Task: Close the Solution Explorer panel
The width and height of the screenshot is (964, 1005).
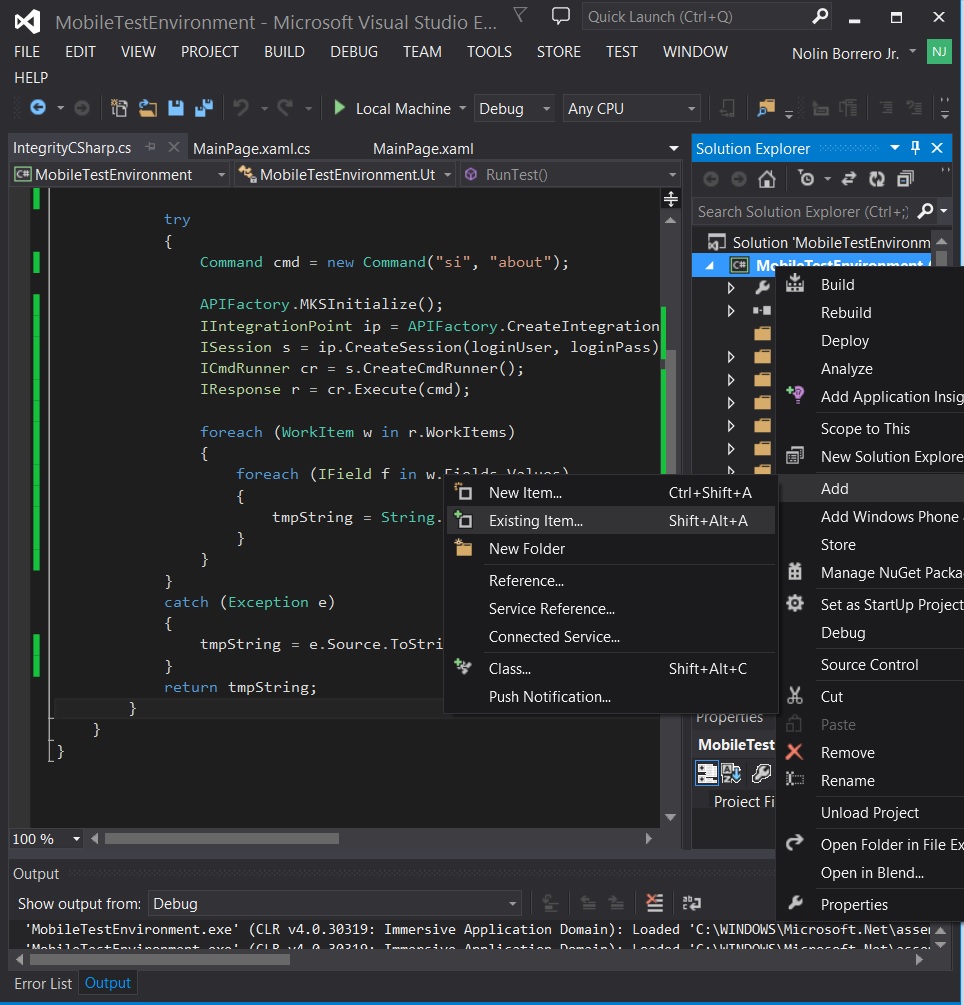Action: [x=937, y=148]
